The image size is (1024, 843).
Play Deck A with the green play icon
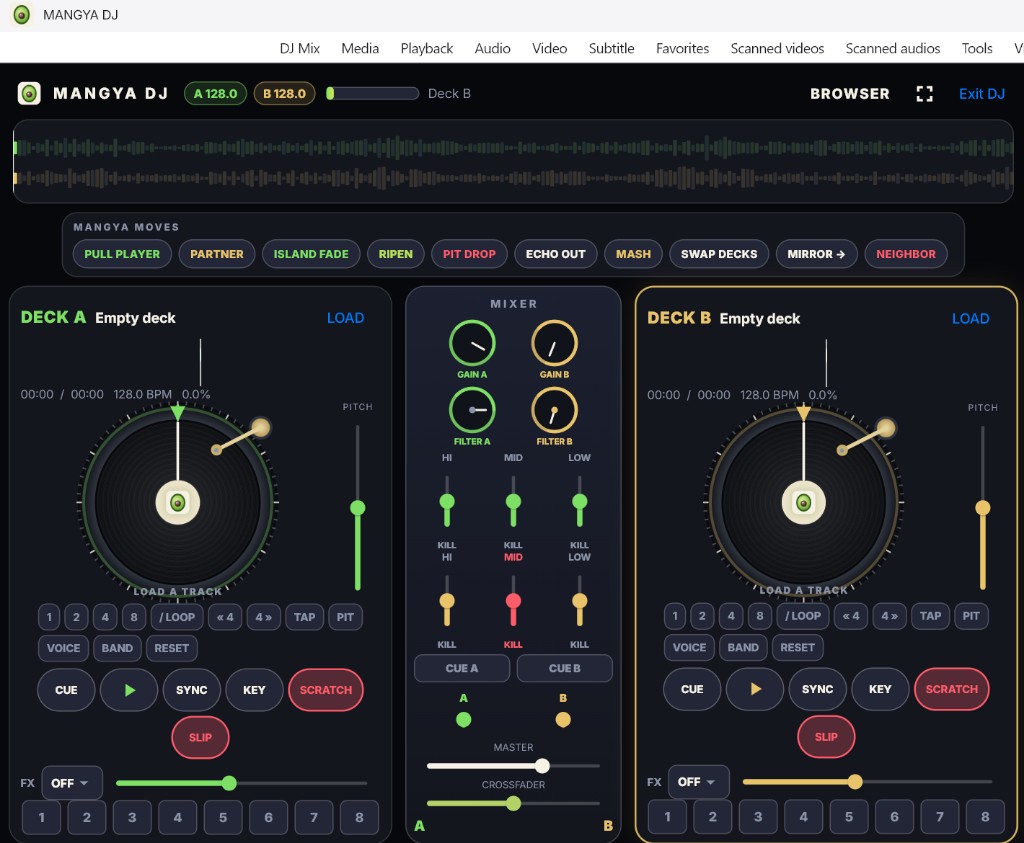coord(129,690)
